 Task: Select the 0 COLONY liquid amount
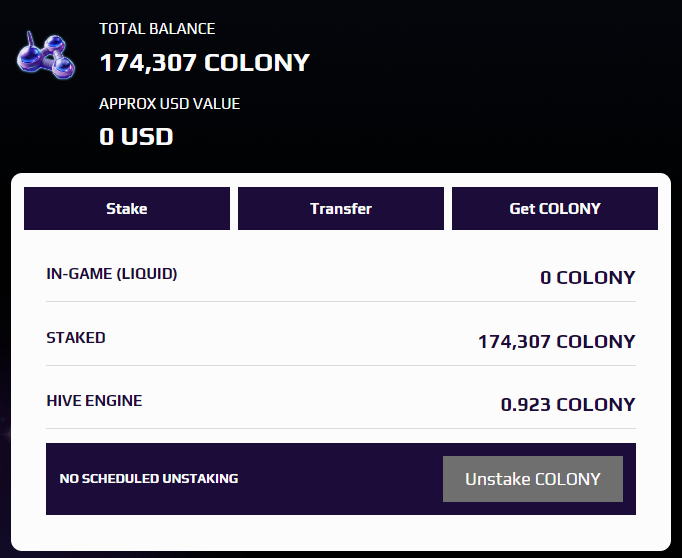588,277
